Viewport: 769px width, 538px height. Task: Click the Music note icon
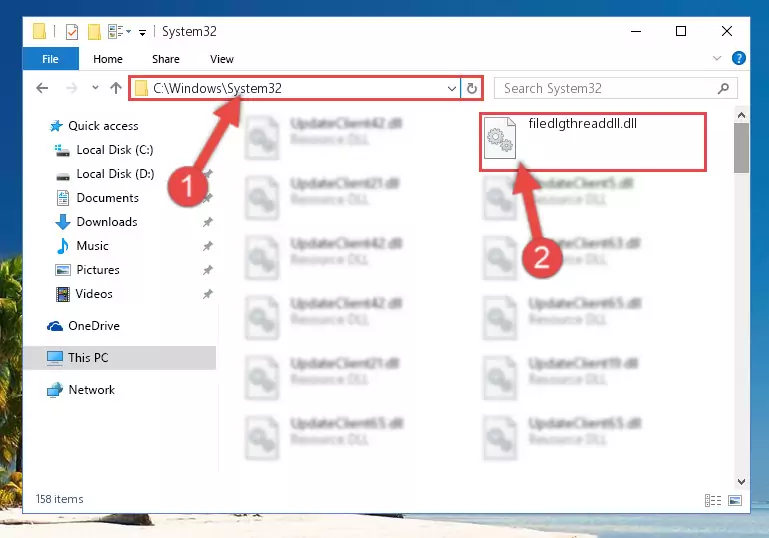point(63,246)
